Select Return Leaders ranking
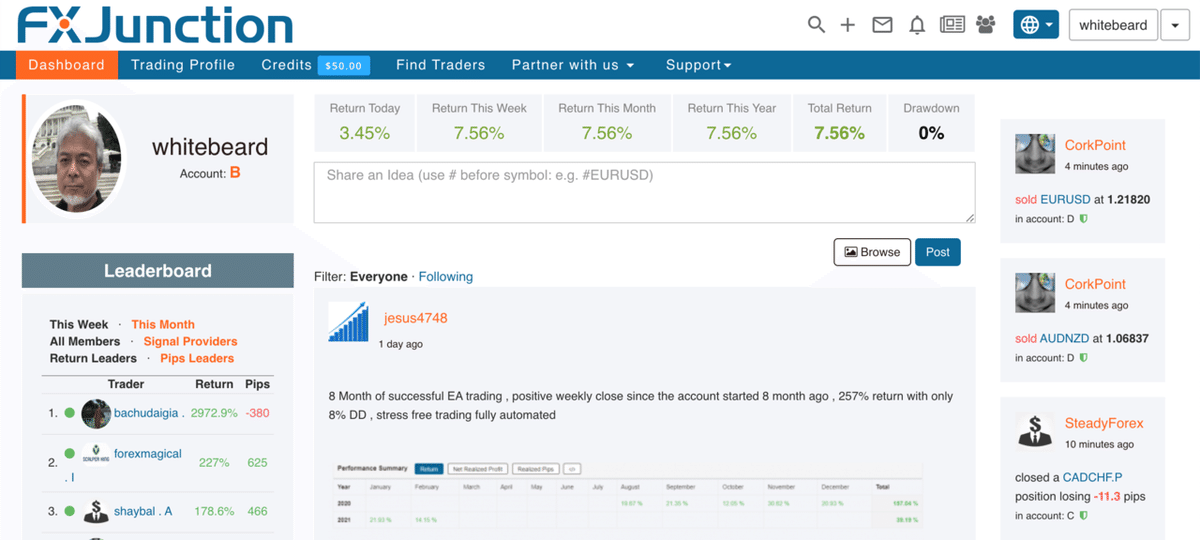1200x540 pixels. [x=93, y=358]
